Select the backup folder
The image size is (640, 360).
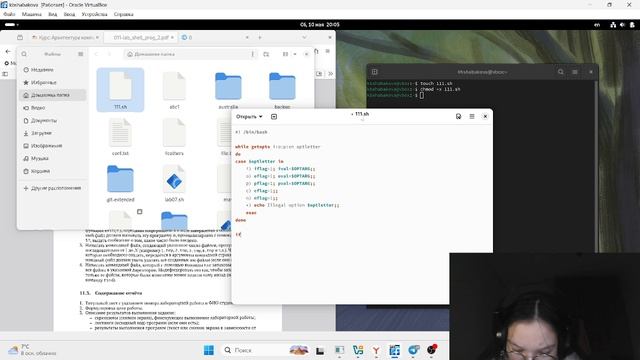(x=282, y=90)
